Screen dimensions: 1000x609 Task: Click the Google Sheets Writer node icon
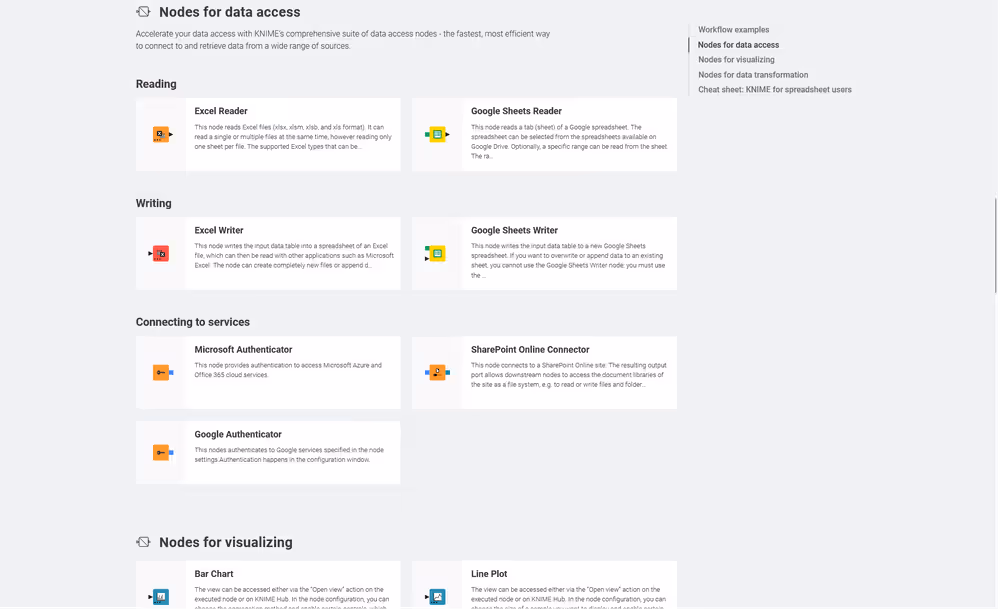pyautogui.click(x=437, y=254)
